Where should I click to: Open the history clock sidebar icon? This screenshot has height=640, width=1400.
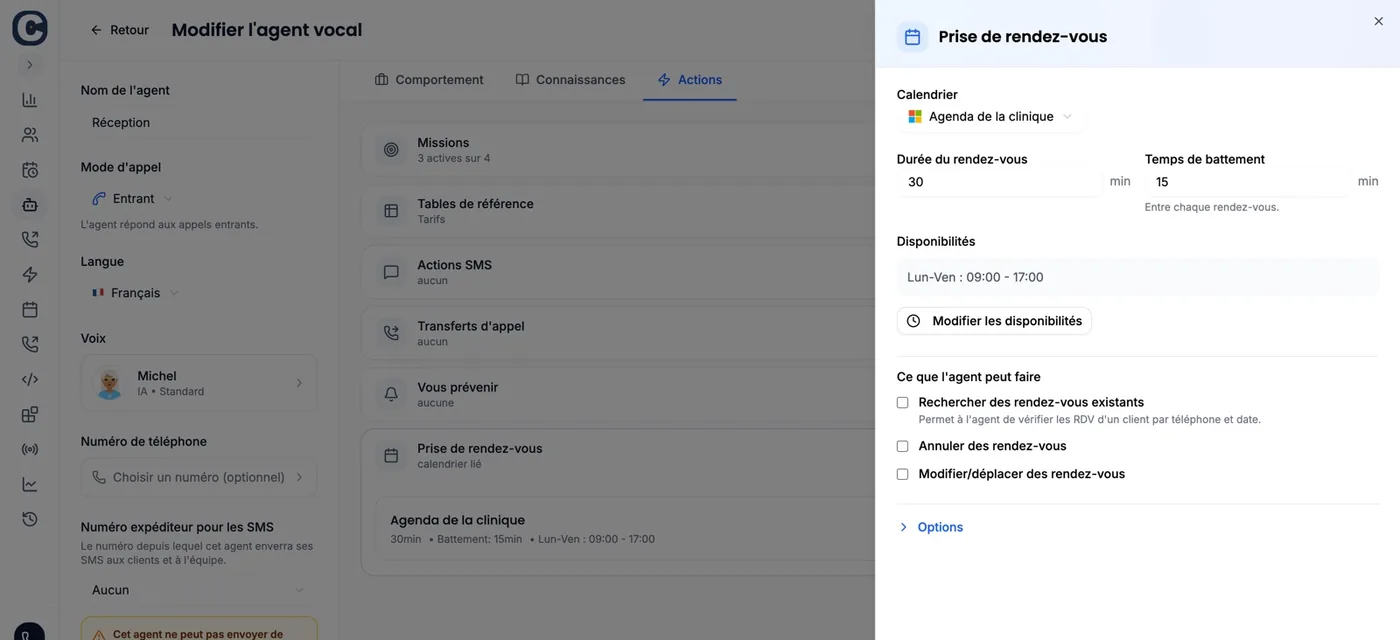pos(30,520)
